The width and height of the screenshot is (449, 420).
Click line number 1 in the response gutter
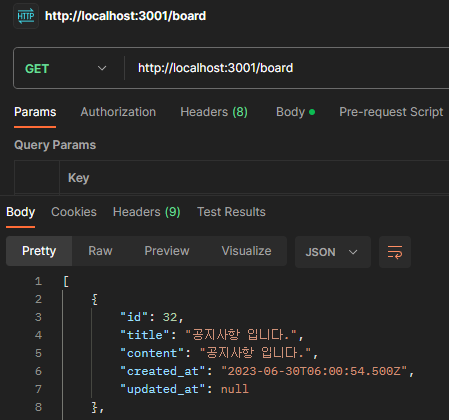tap(38, 281)
